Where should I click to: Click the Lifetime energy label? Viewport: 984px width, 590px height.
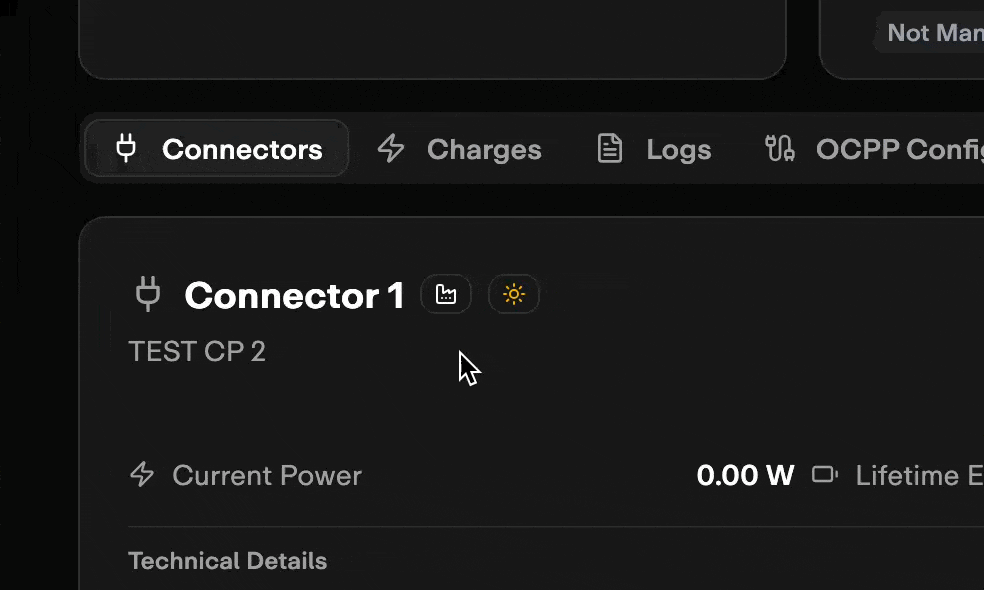click(919, 476)
